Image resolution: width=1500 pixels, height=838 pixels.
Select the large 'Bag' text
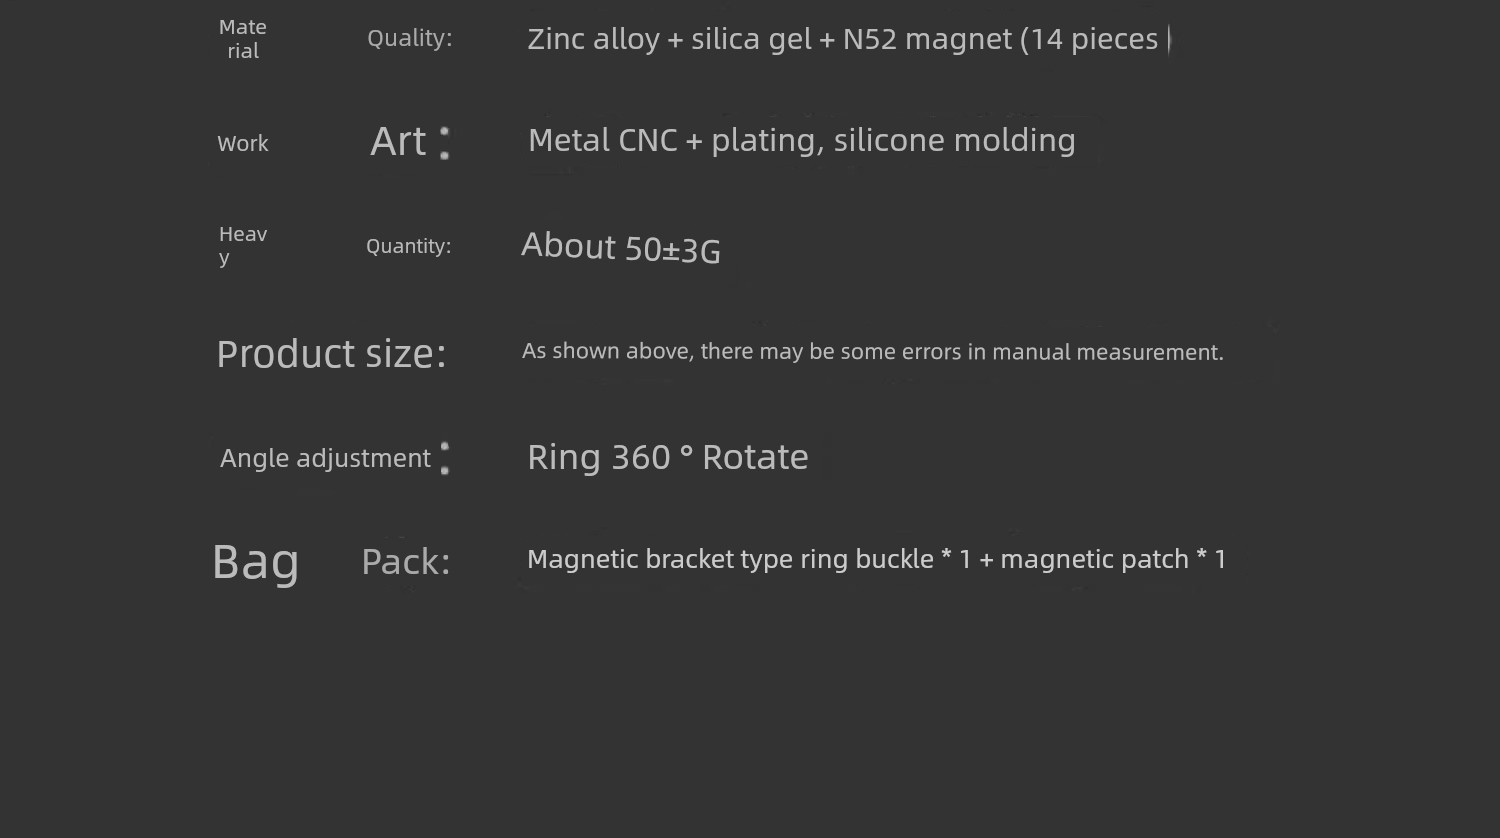tap(256, 562)
